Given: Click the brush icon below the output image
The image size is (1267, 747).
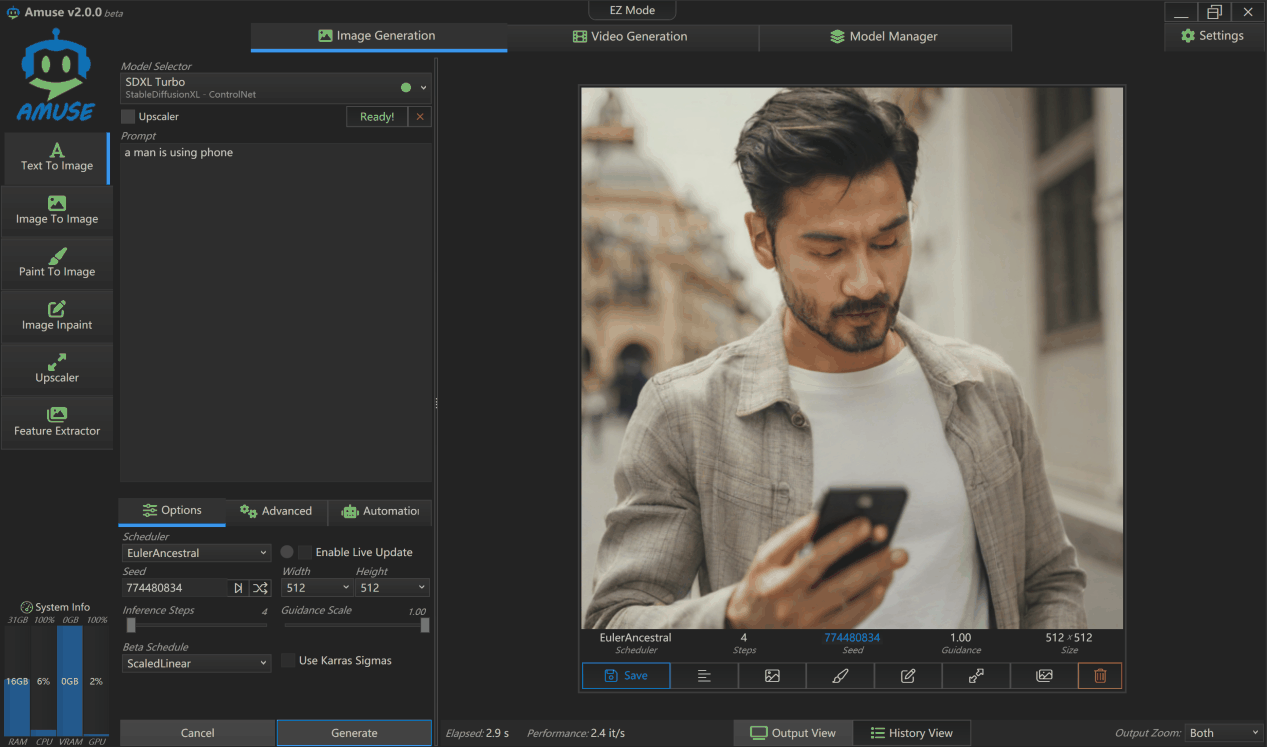Looking at the screenshot, I should [840, 676].
